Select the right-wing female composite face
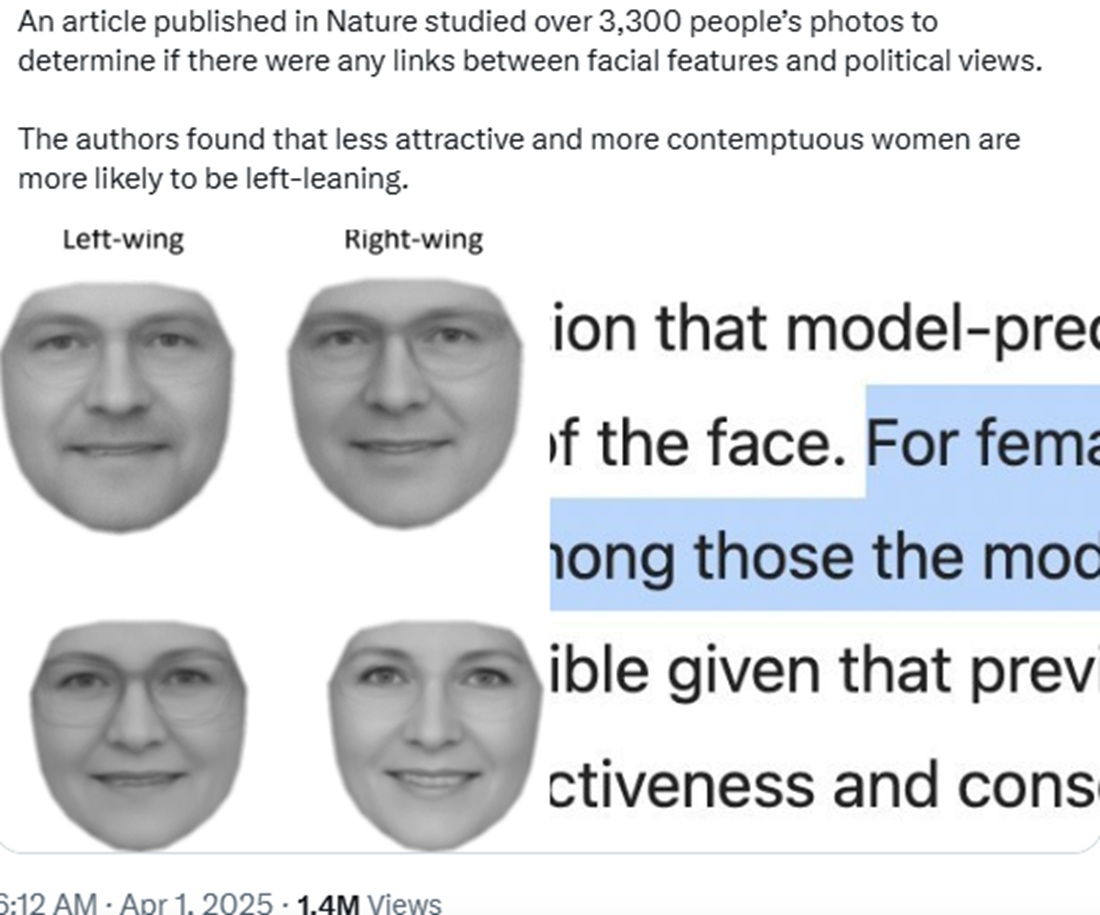This screenshot has width=1100, height=915. [435, 735]
